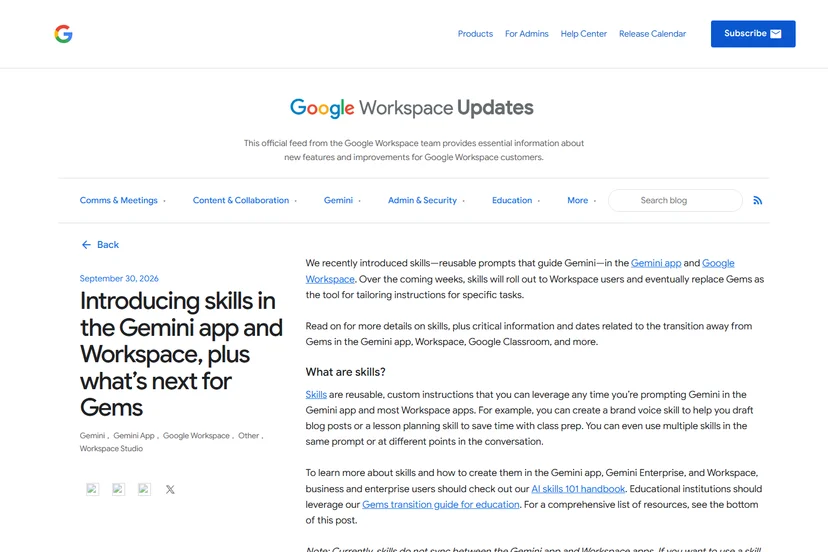Go back using the Back link
828x552 pixels.
point(100,245)
